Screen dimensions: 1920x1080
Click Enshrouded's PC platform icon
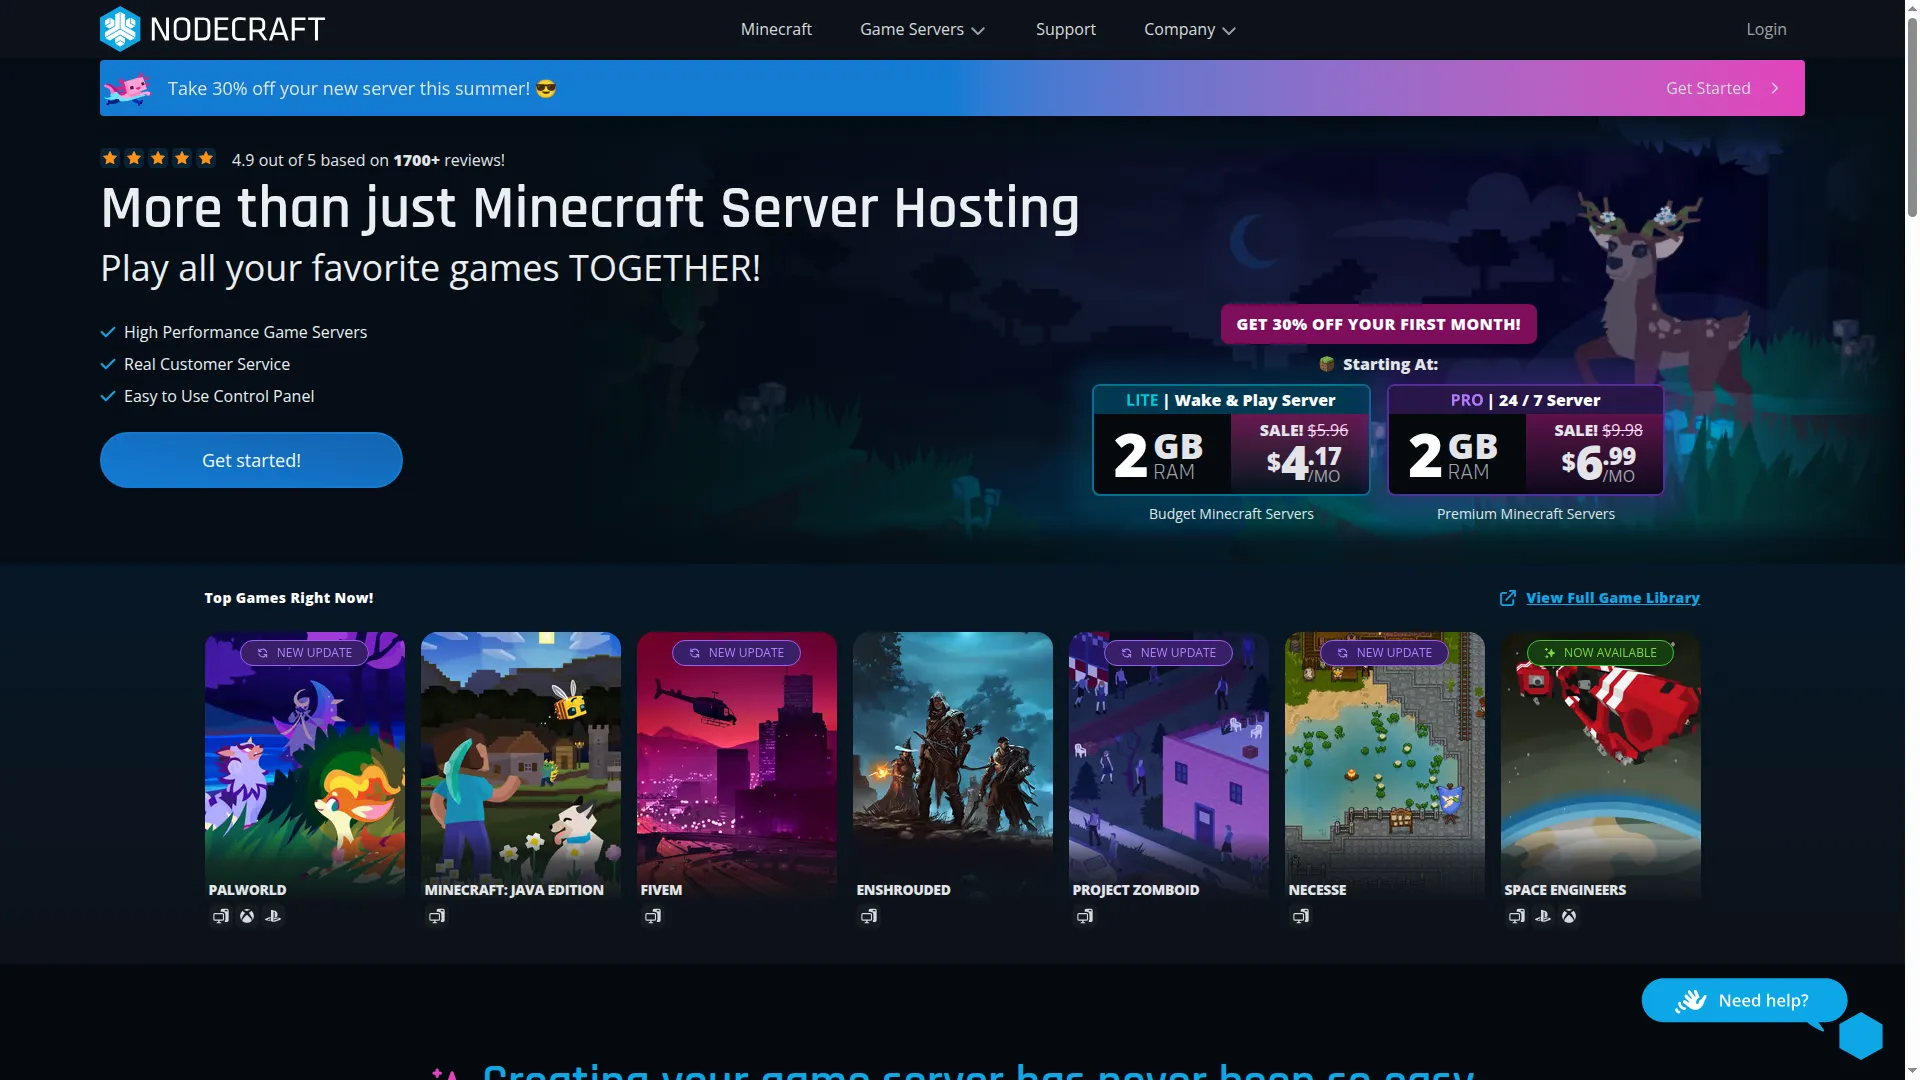pos(869,916)
